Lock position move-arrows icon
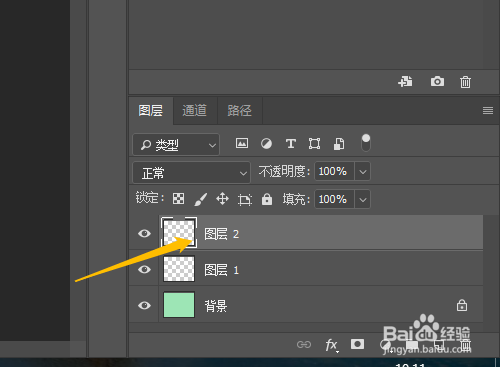 click(x=222, y=199)
